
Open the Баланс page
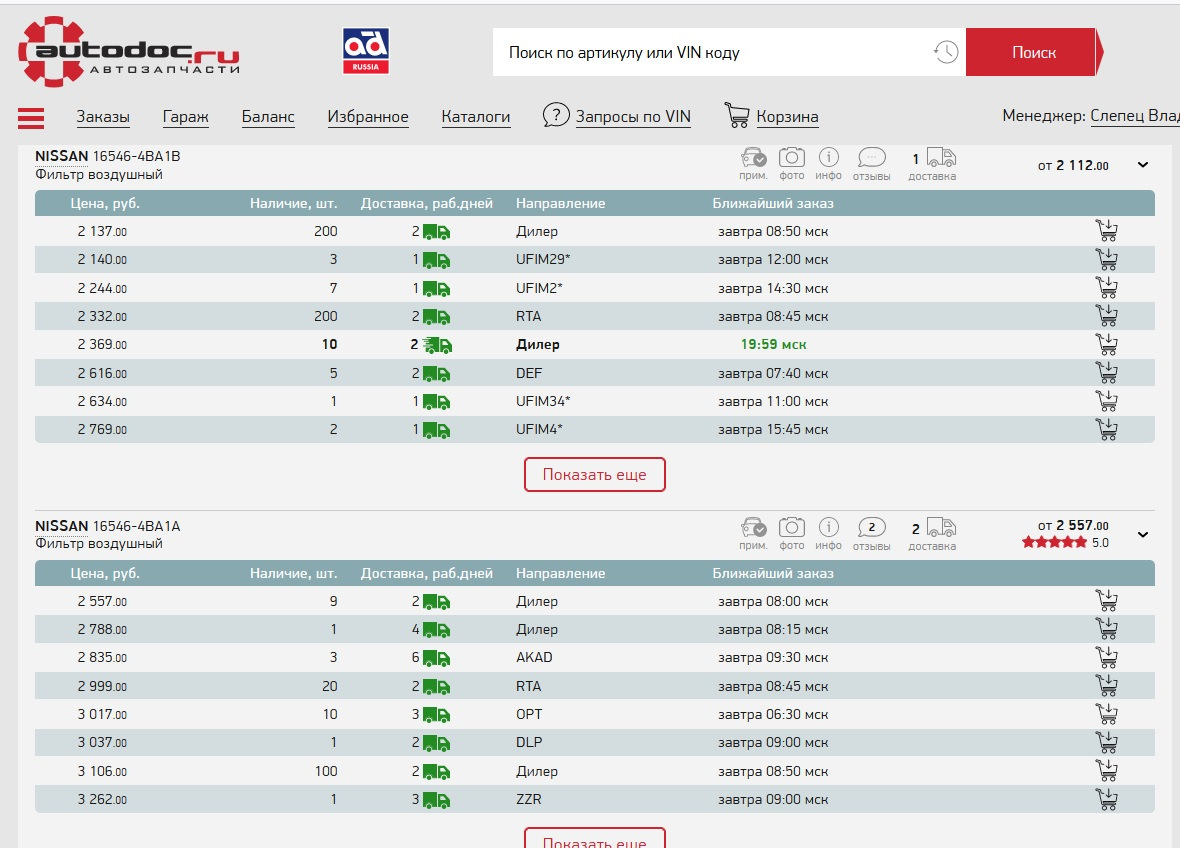pos(268,117)
